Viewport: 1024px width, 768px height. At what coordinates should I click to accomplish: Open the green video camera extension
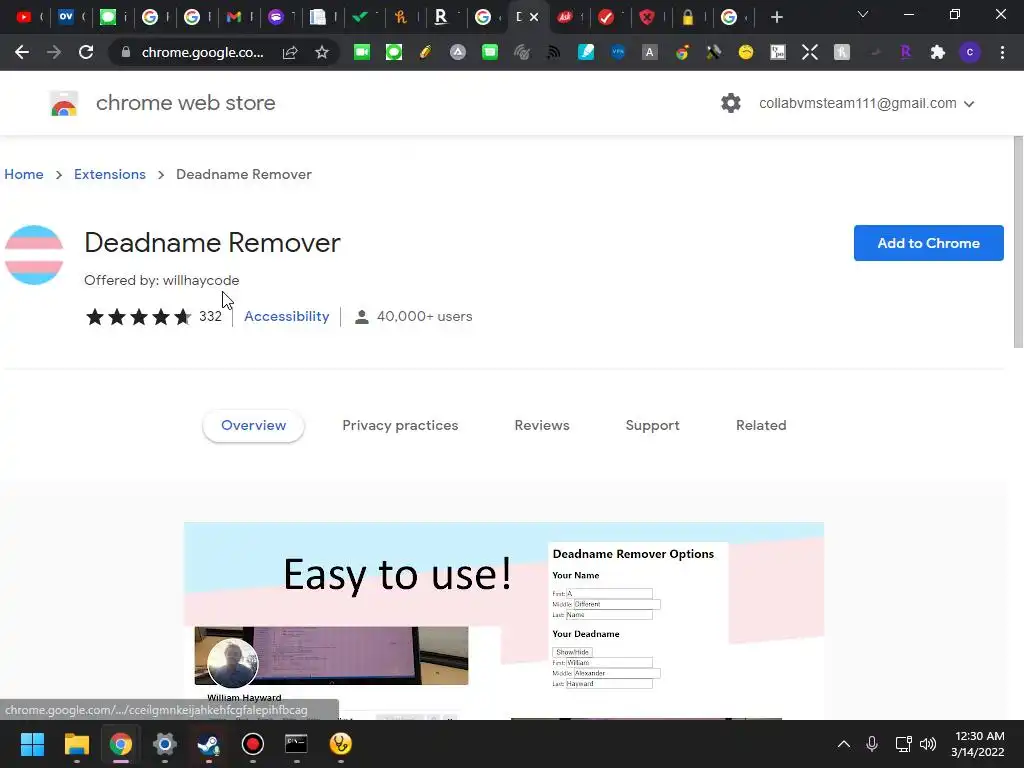362,52
